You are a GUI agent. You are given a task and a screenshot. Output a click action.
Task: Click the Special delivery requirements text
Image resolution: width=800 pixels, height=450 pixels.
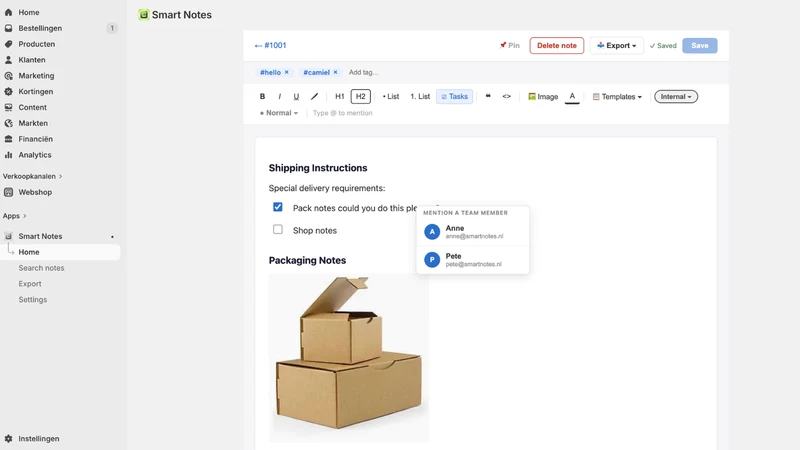pos(327,188)
